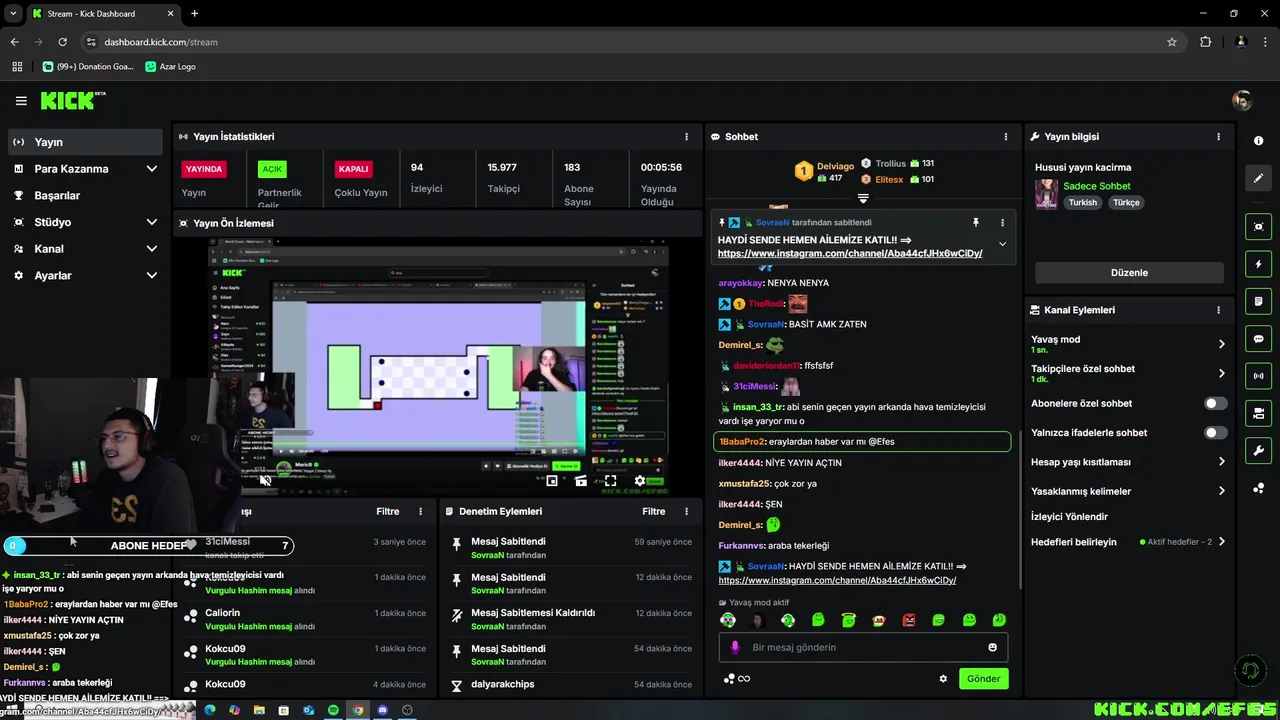Open Yavaş mod settings
Screen dimensions: 1280x720
point(1128,344)
